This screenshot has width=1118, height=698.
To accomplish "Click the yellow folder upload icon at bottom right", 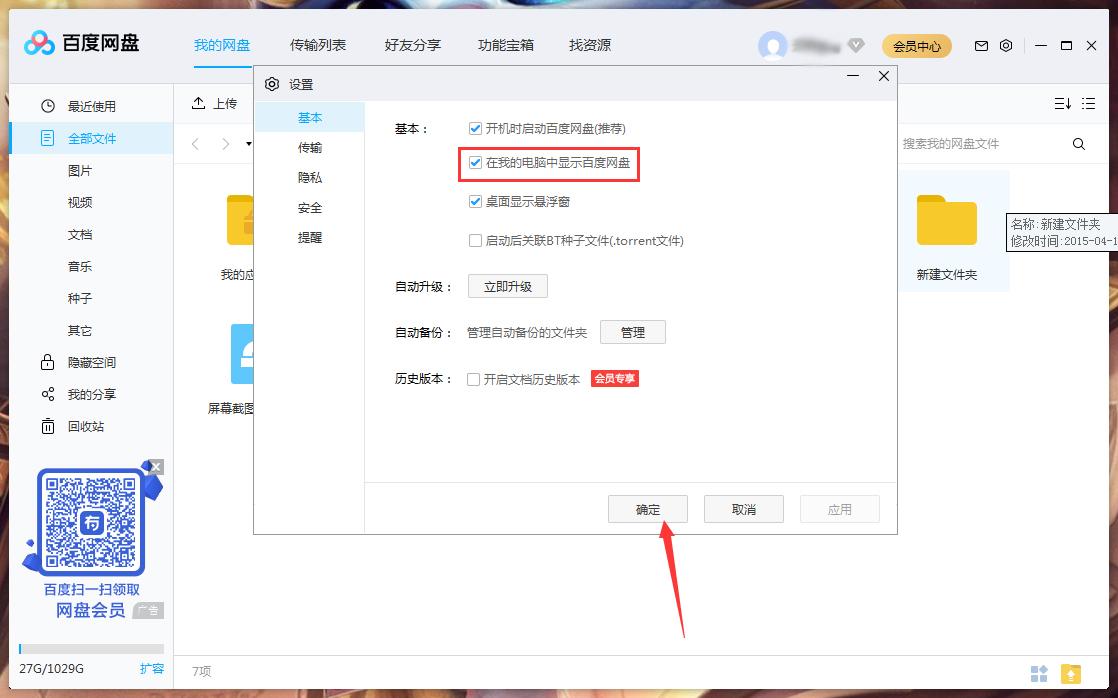I will tap(1069, 673).
